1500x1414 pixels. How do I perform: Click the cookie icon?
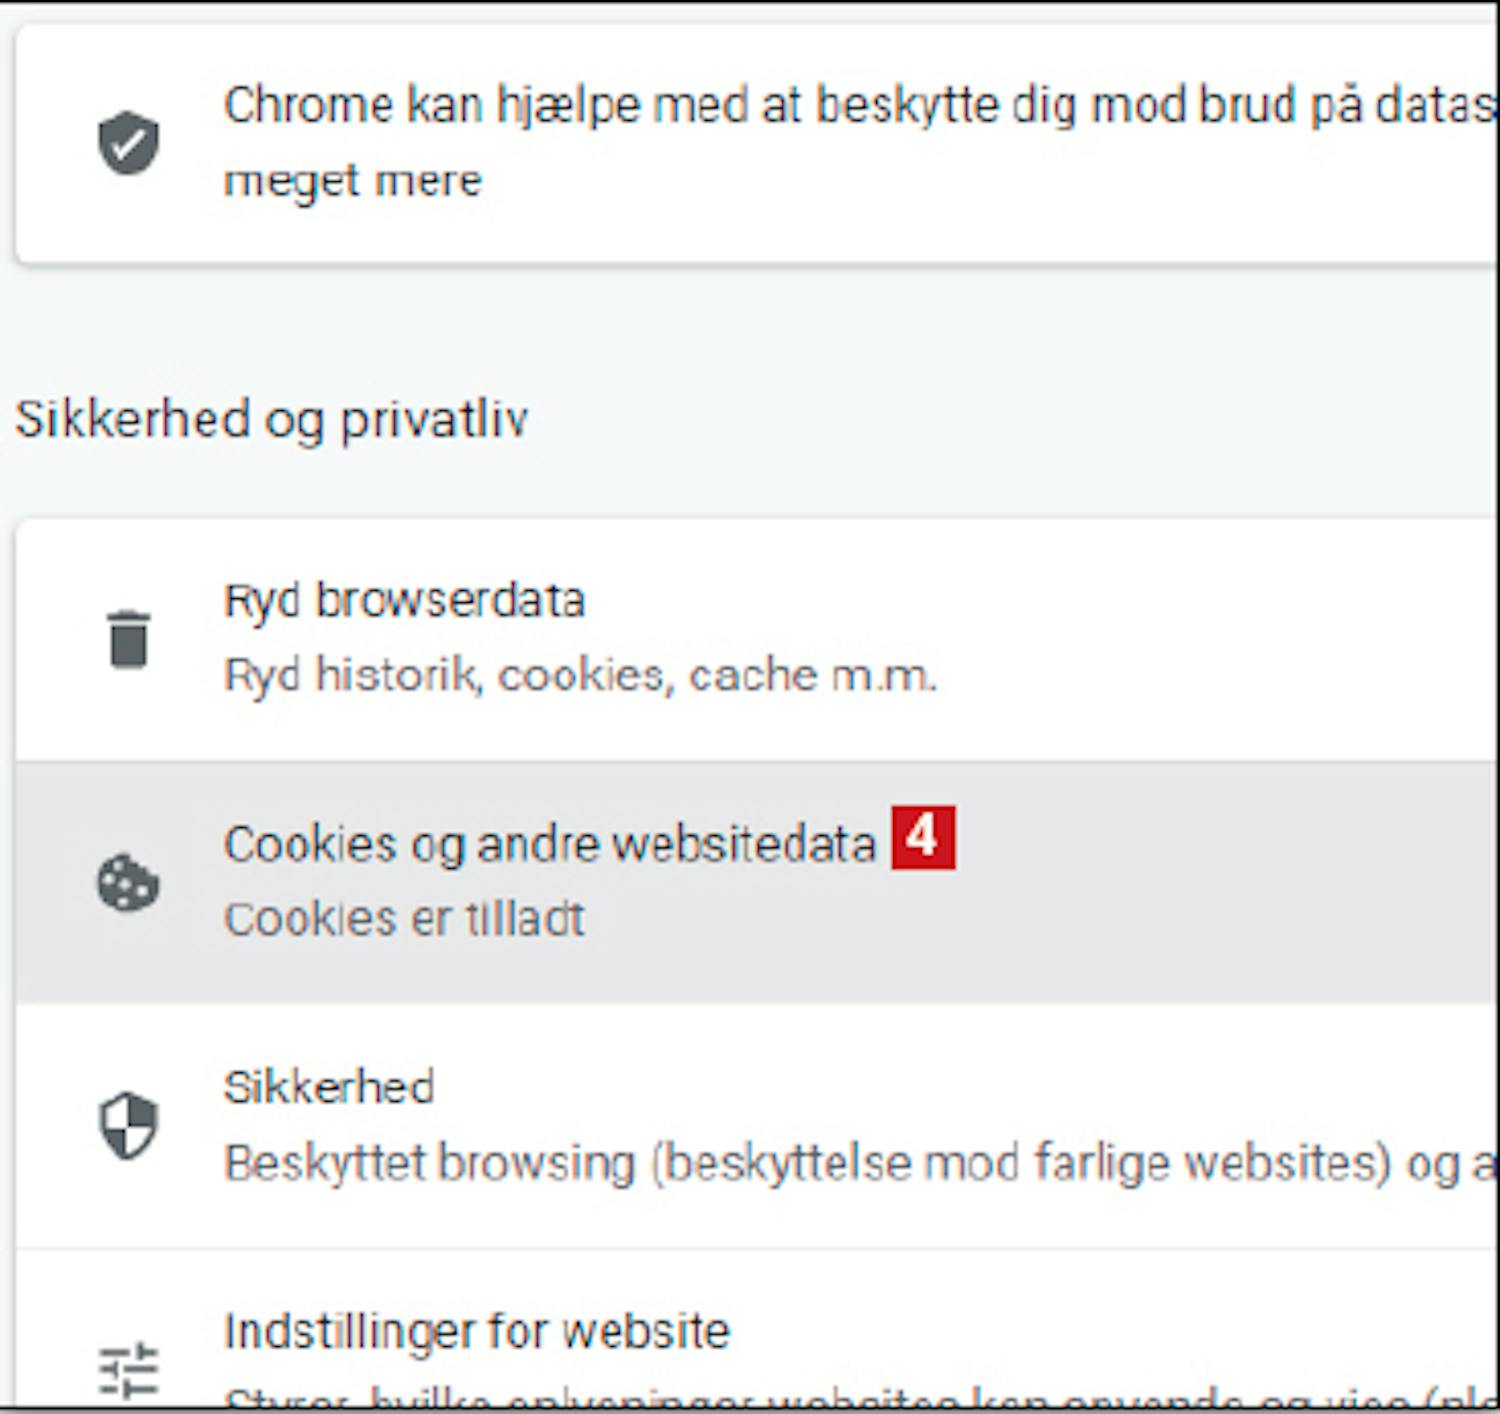(x=128, y=882)
